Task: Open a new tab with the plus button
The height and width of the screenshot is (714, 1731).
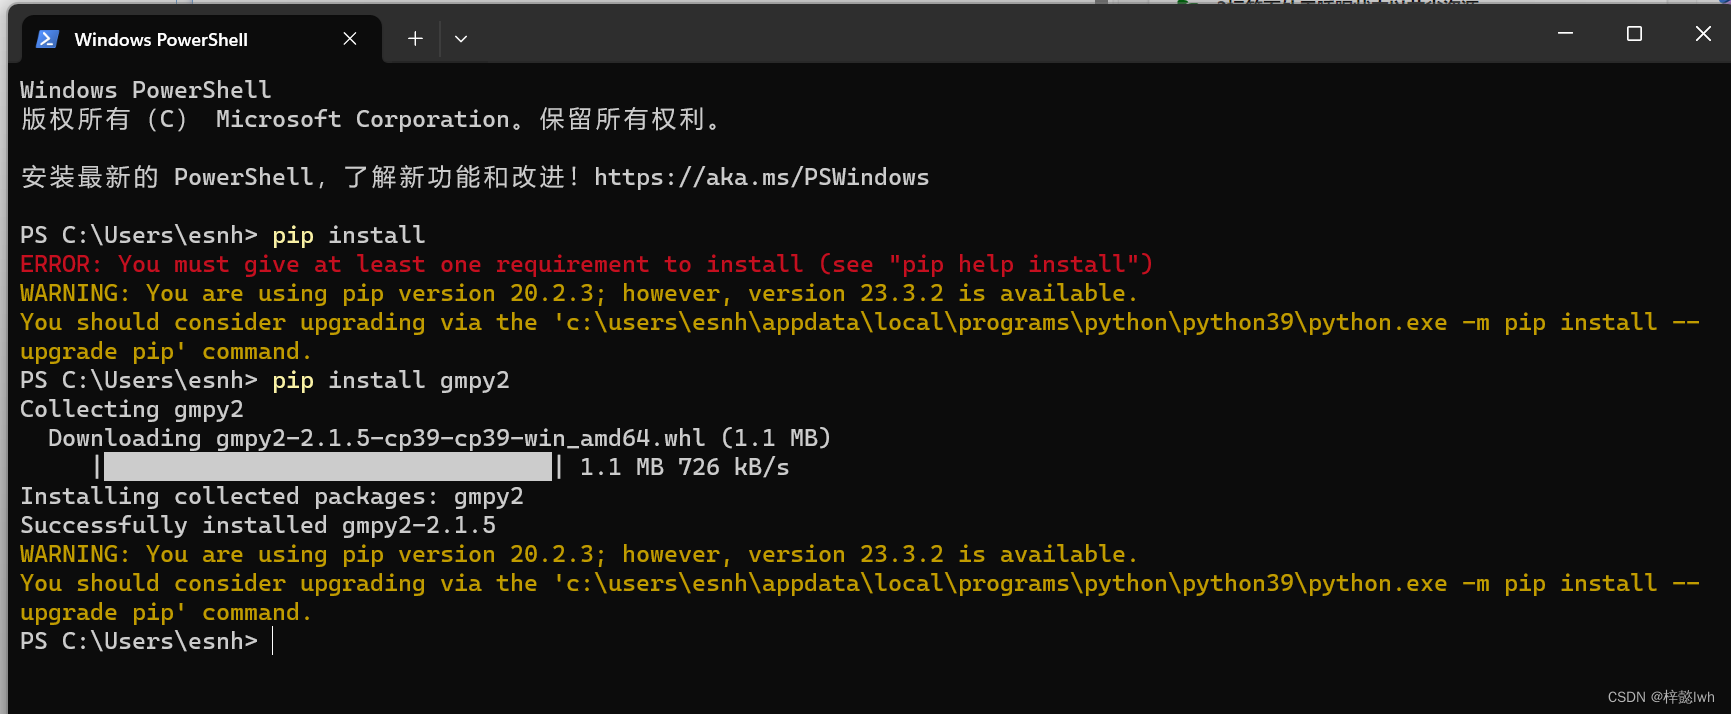Action: 415,39
